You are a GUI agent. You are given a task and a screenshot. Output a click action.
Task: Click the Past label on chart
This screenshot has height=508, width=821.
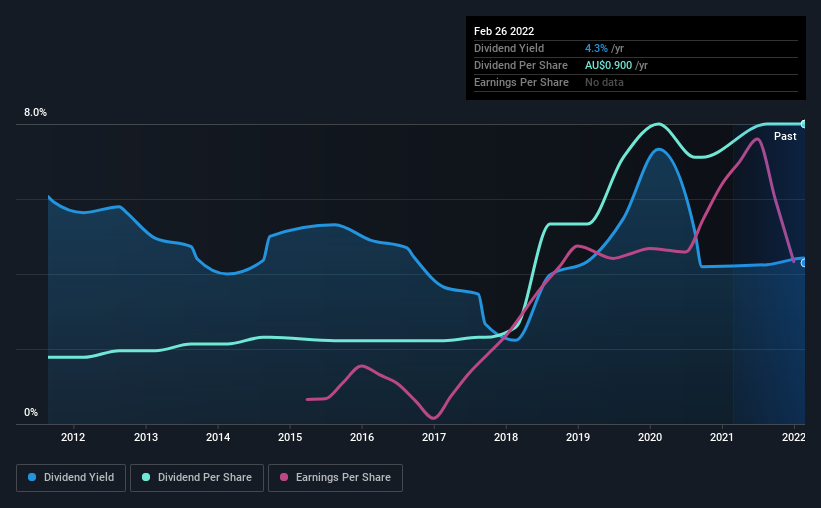(785, 136)
